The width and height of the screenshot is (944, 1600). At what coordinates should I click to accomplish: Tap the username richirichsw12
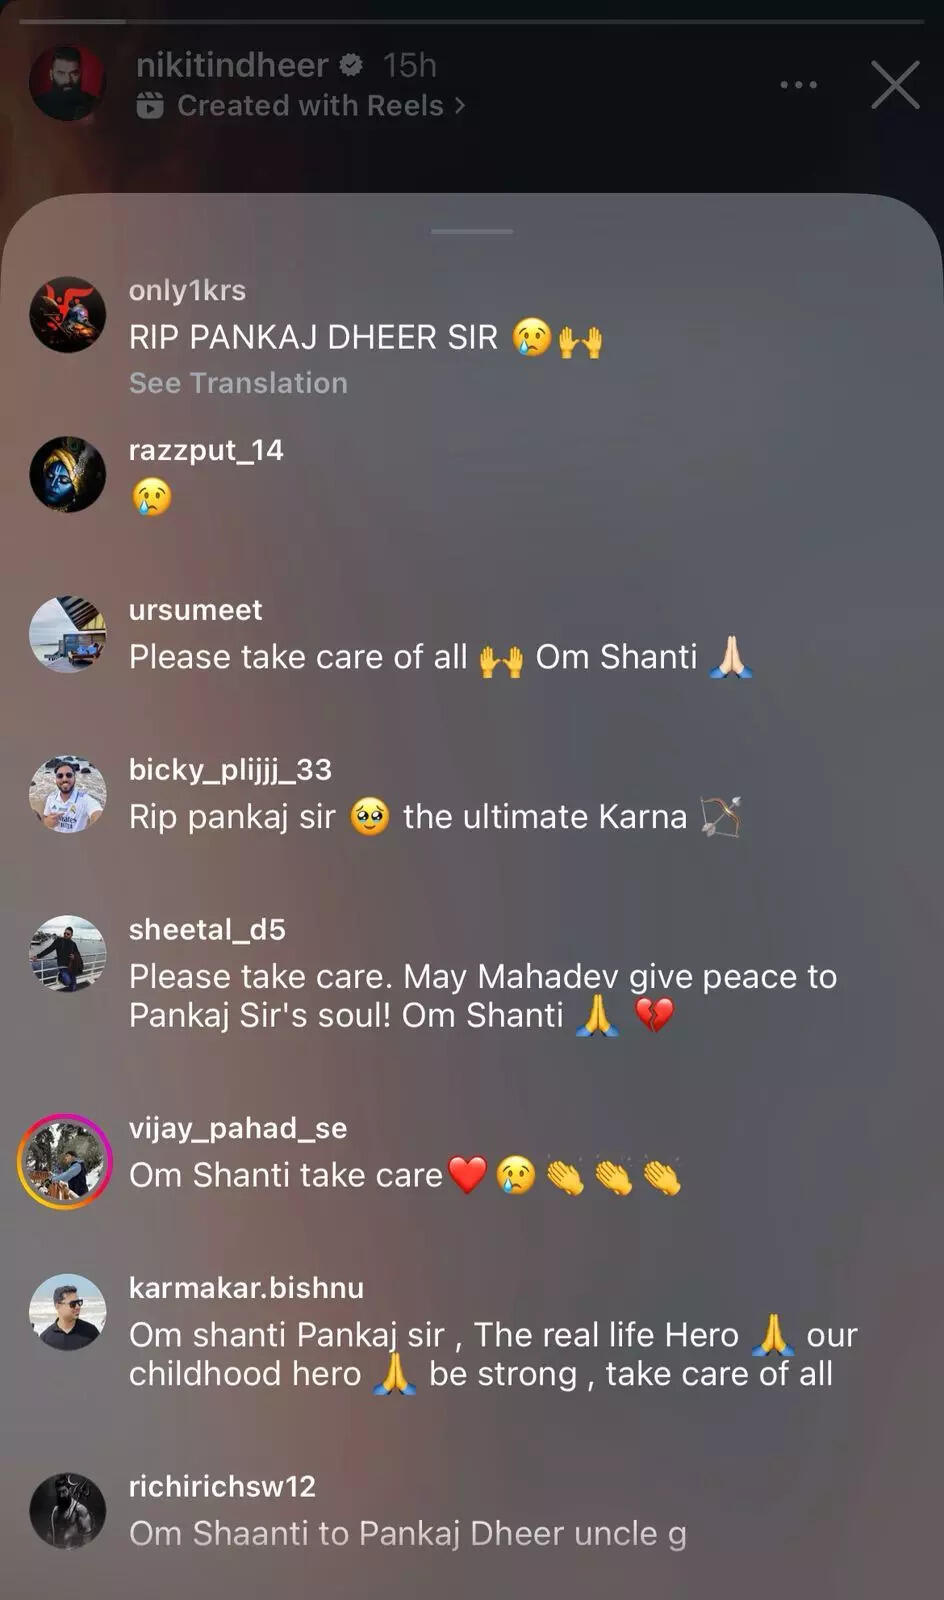coord(222,1486)
